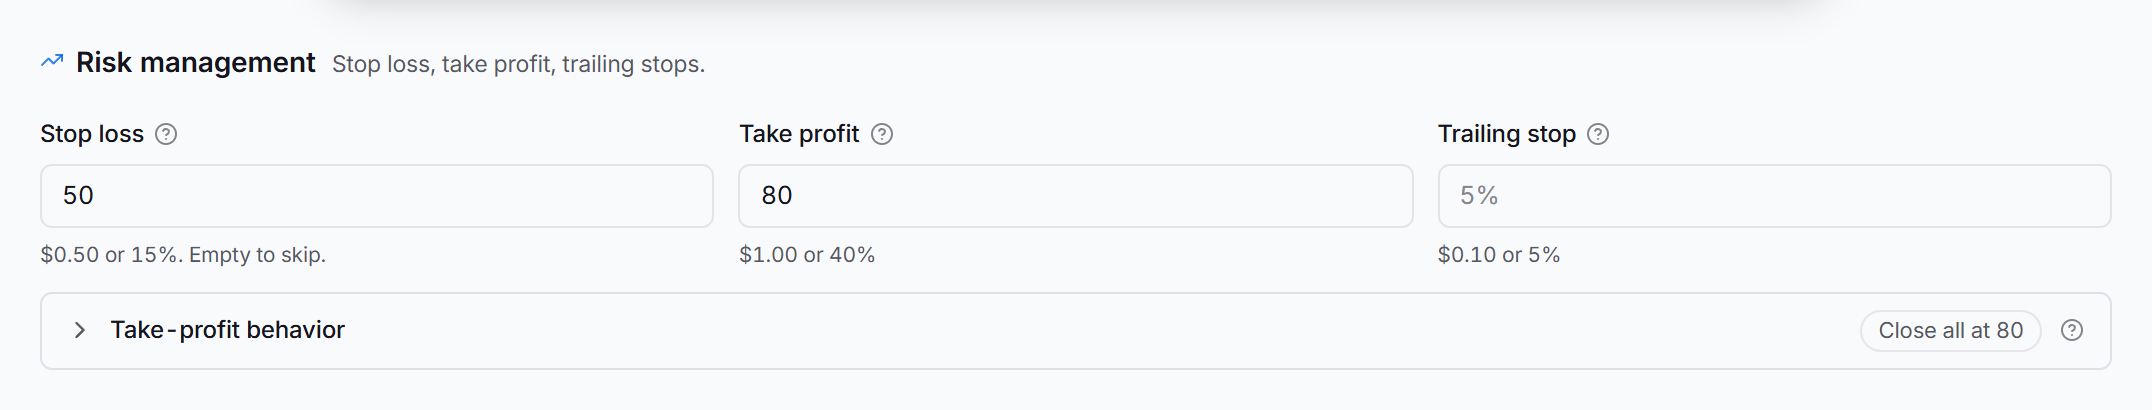This screenshot has height=410, width=2152.
Task: Click the Risk management trend arrow icon
Action: tap(52, 62)
